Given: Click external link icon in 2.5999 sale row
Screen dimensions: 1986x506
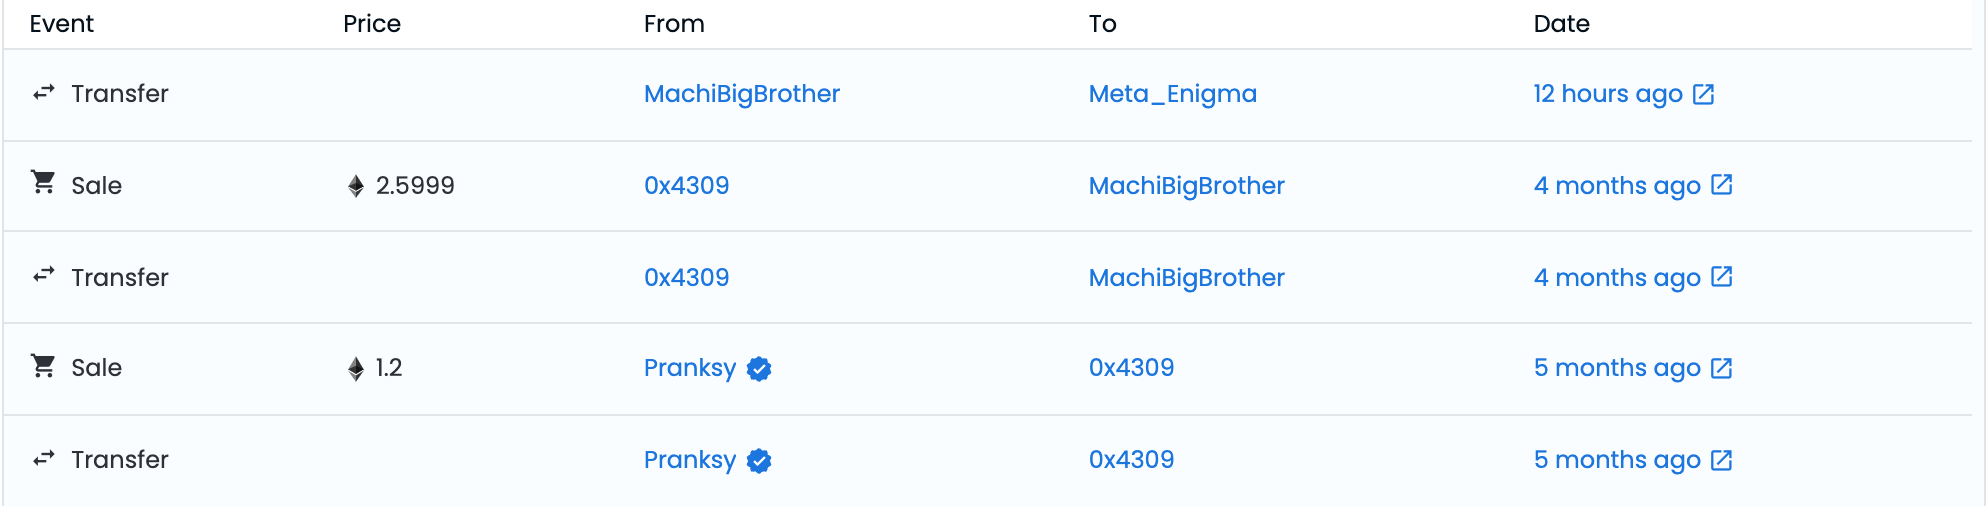Looking at the screenshot, I should click(x=1721, y=185).
